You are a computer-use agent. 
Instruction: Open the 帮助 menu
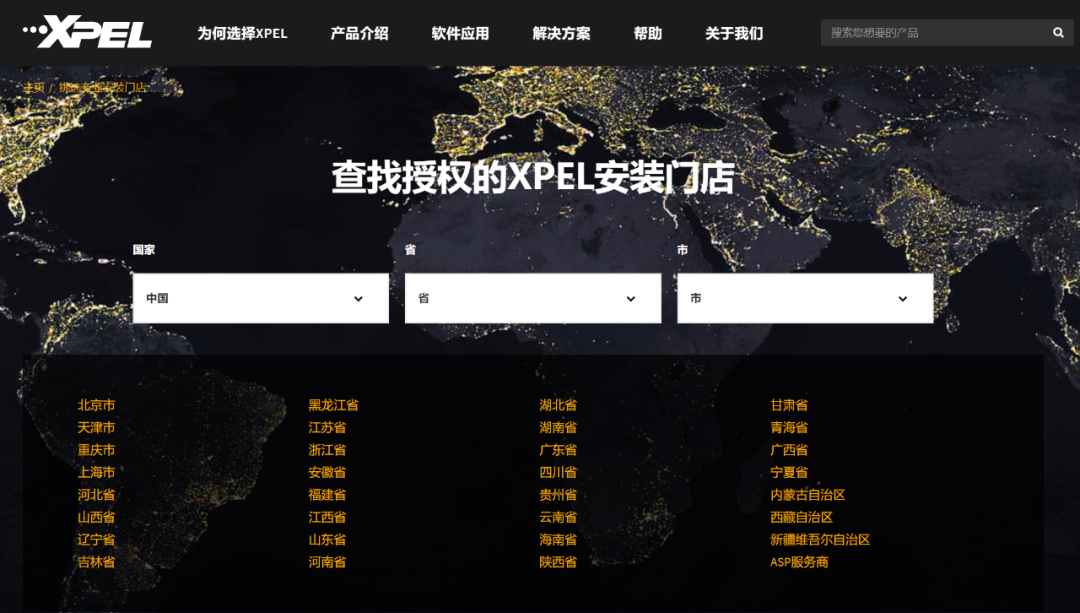tap(647, 33)
